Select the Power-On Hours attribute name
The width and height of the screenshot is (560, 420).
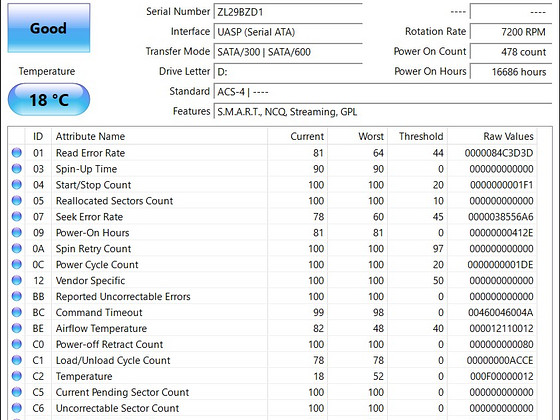tap(92, 233)
